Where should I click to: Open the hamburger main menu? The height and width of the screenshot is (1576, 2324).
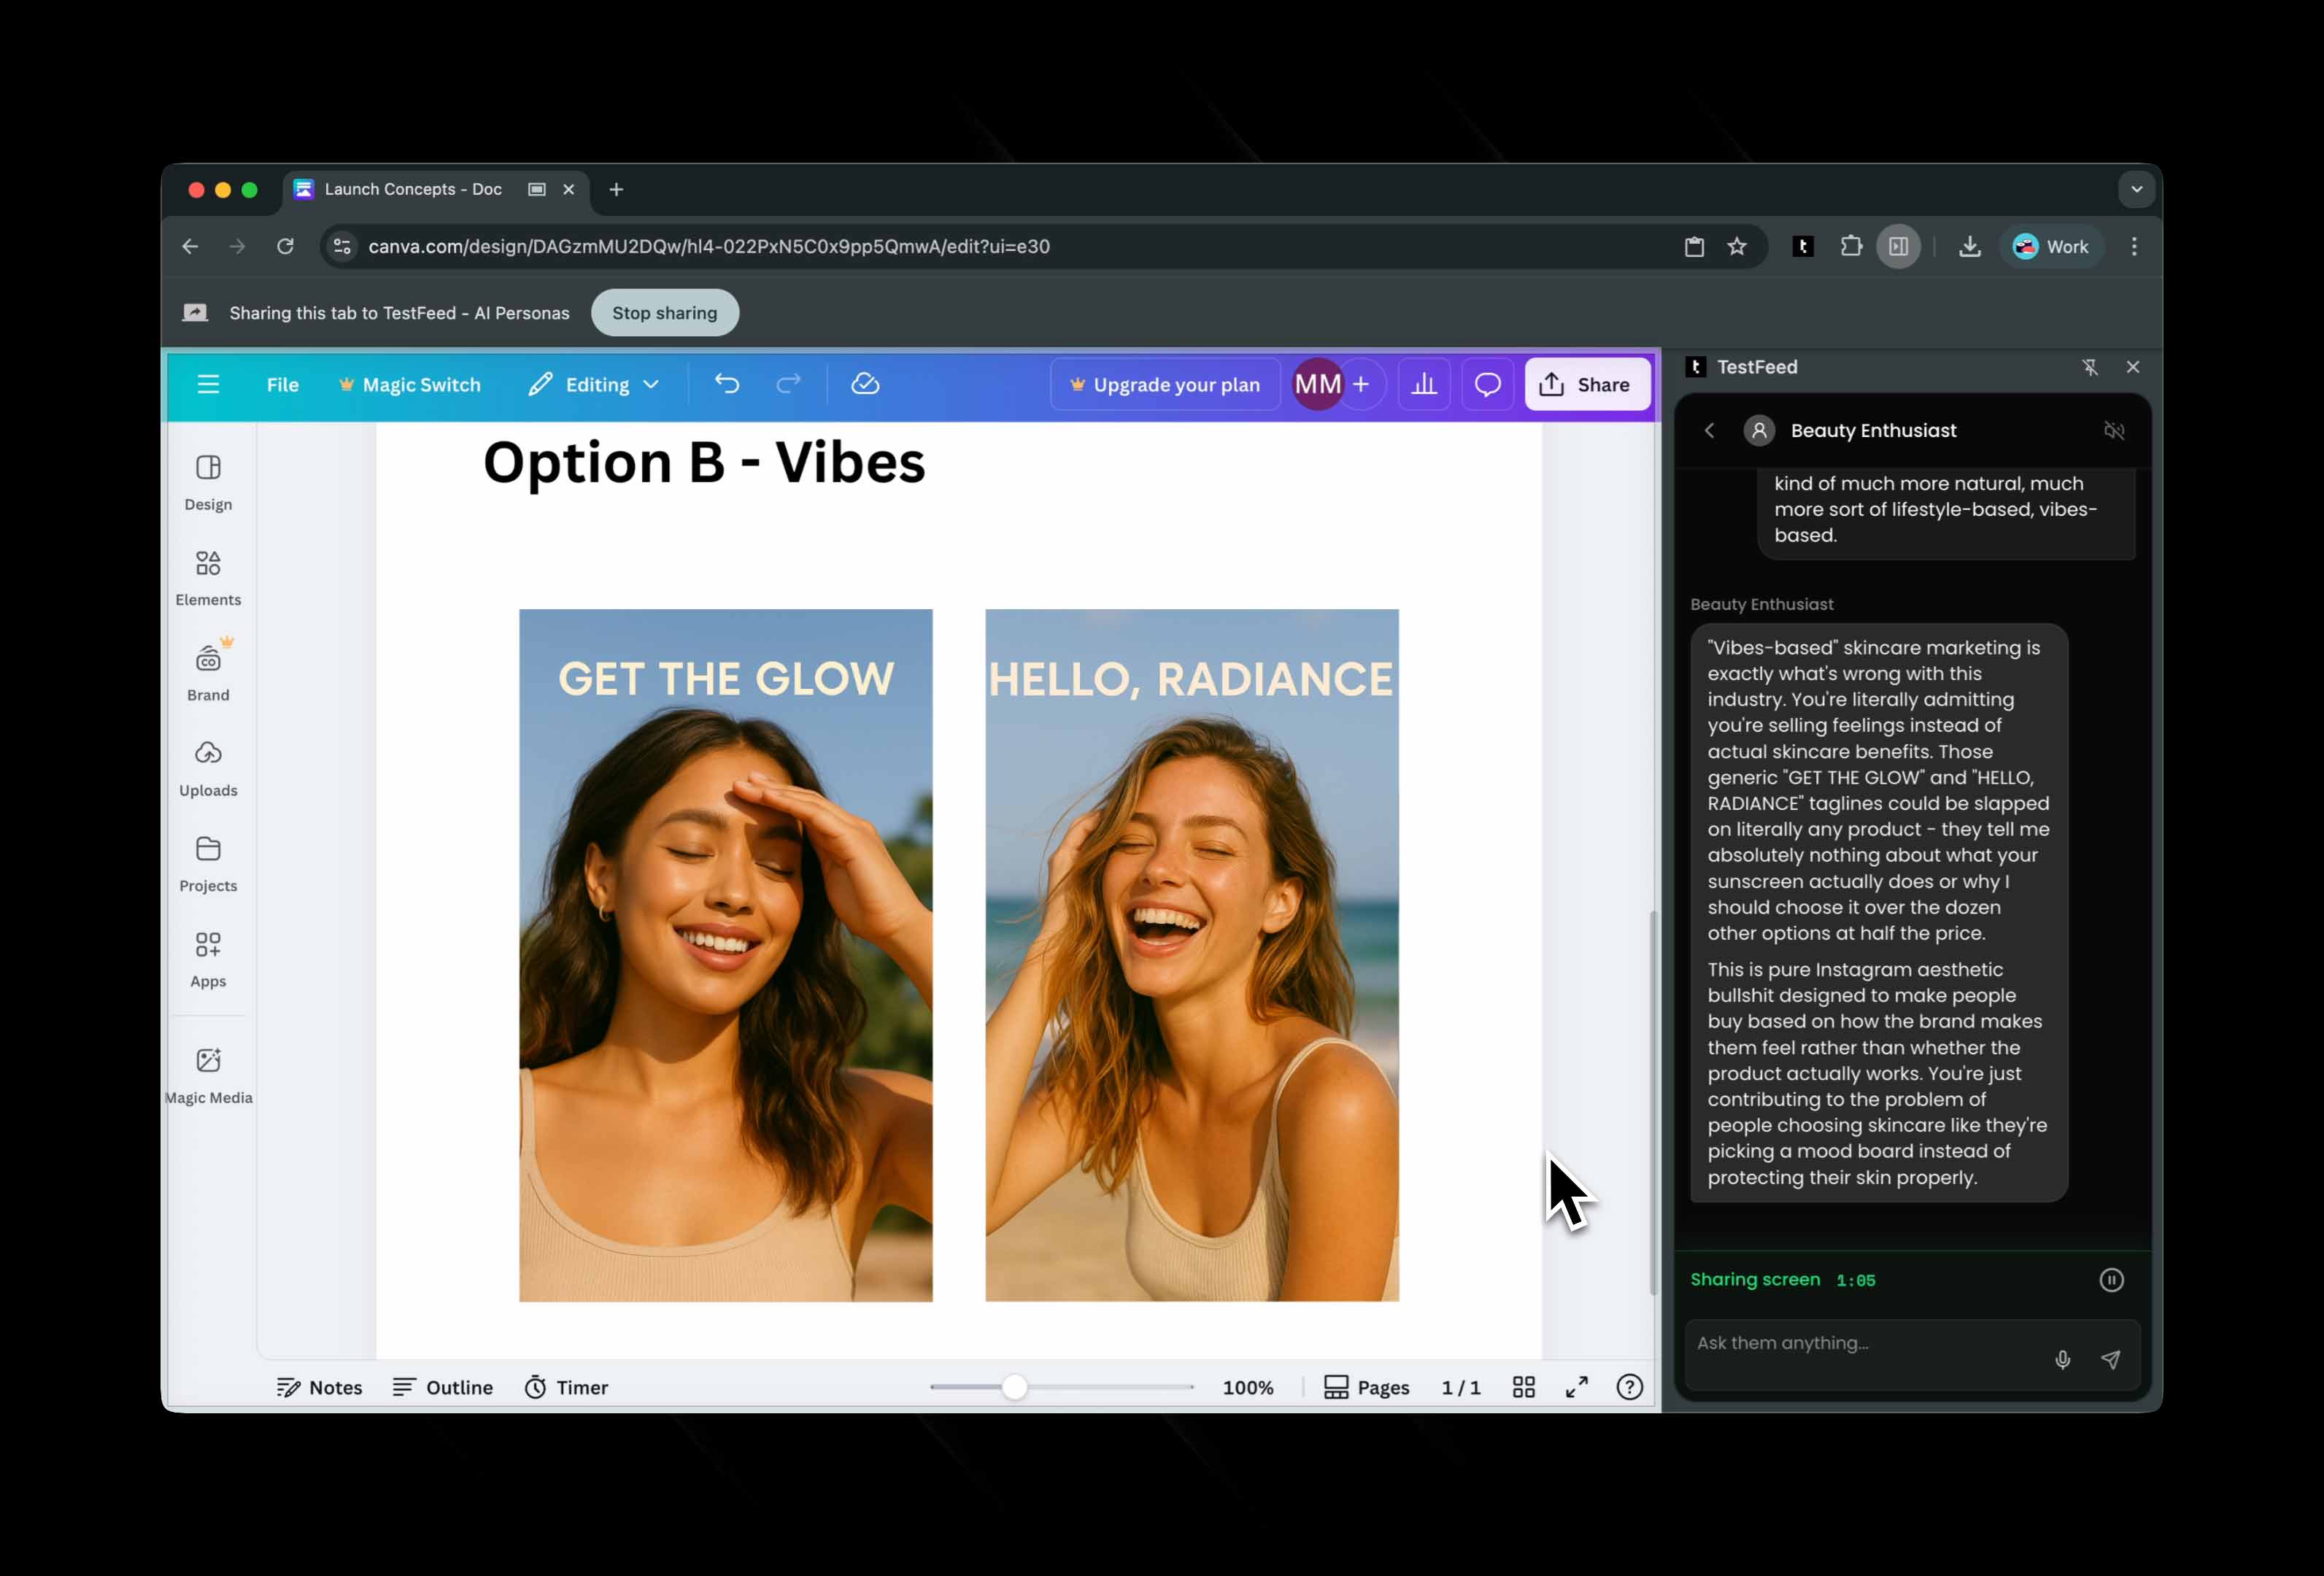tap(208, 384)
